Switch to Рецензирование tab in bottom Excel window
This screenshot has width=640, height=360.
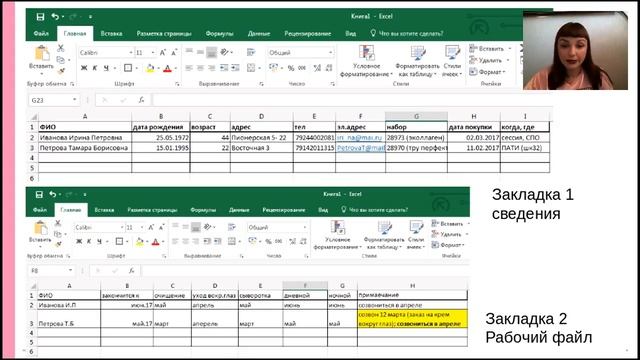tap(284, 210)
